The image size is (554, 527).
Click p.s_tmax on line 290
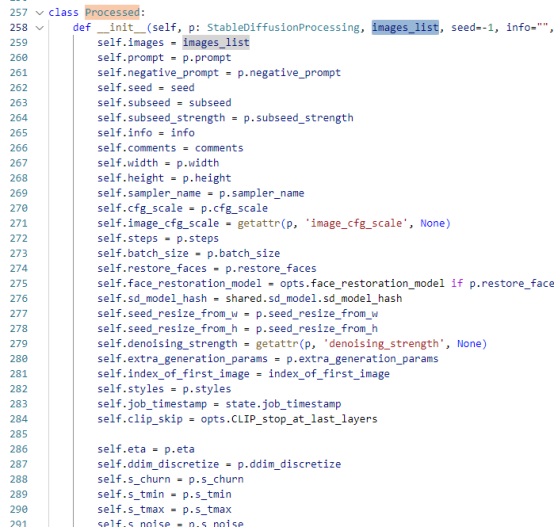point(207,509)
